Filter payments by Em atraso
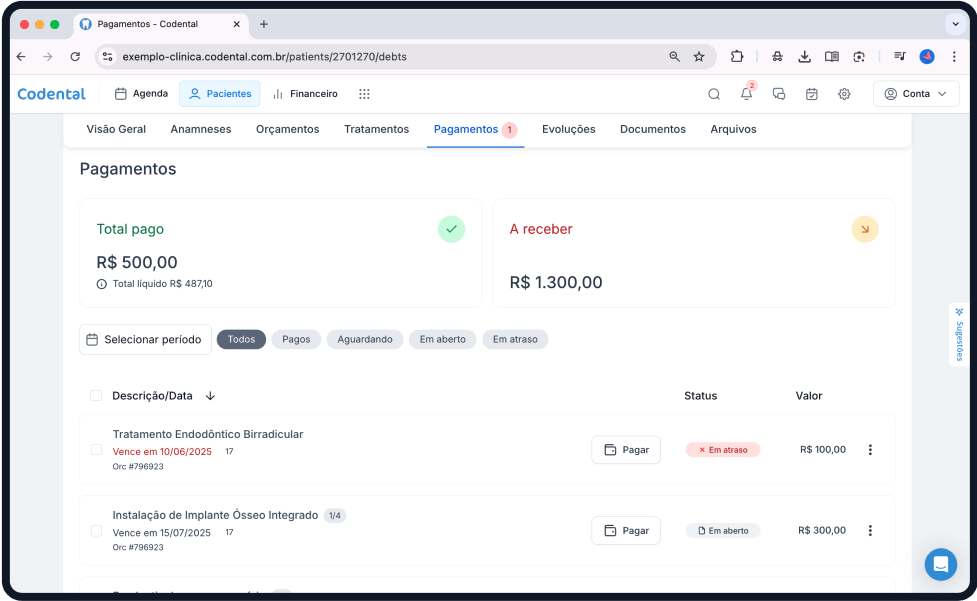Image resolution: width=977 pixels, height=601 pixels. pyautogui.click(x=515, y=340)
